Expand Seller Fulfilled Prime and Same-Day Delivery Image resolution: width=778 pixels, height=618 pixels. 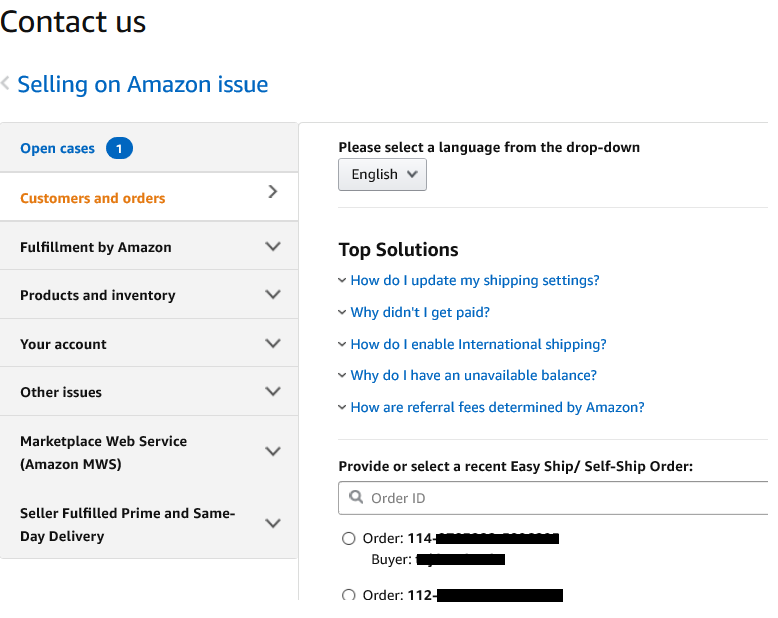(x=273, y=524)
